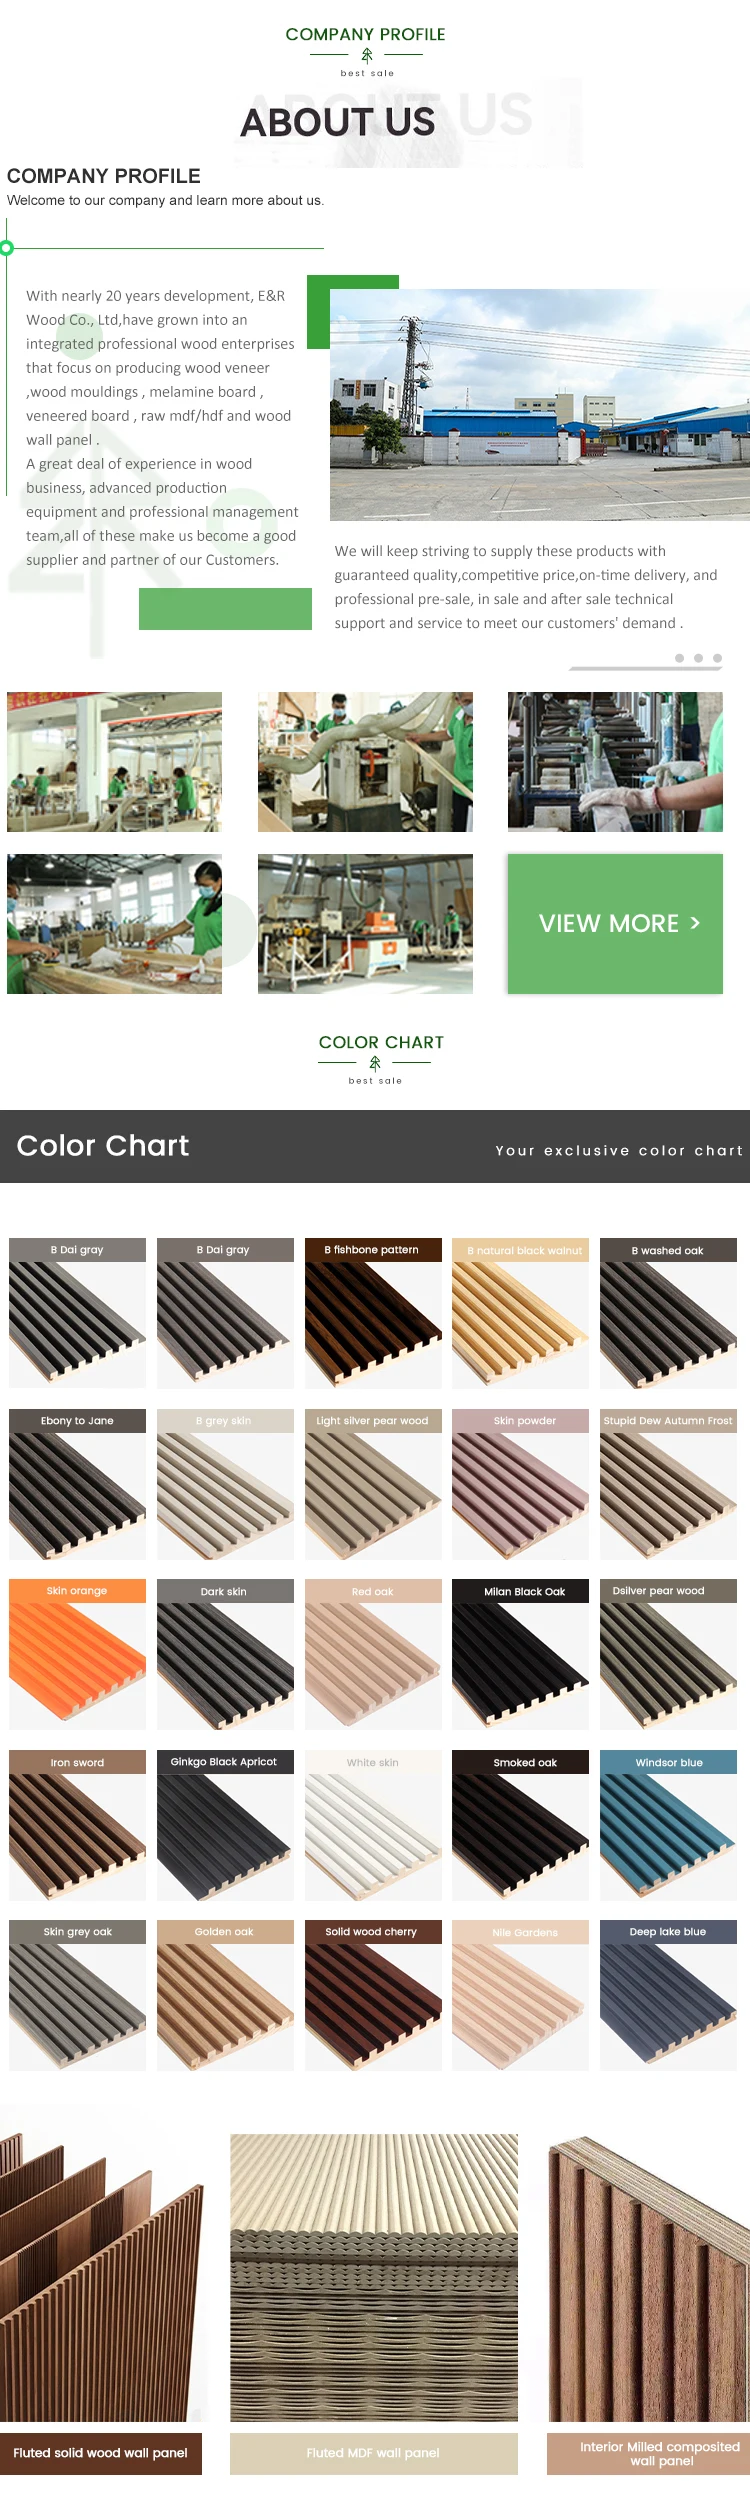This screenshot has height=2507, width=750.
Task: Click the tree icon under COMPANY PROFILE heading
Action: click(x=367, y=55)
